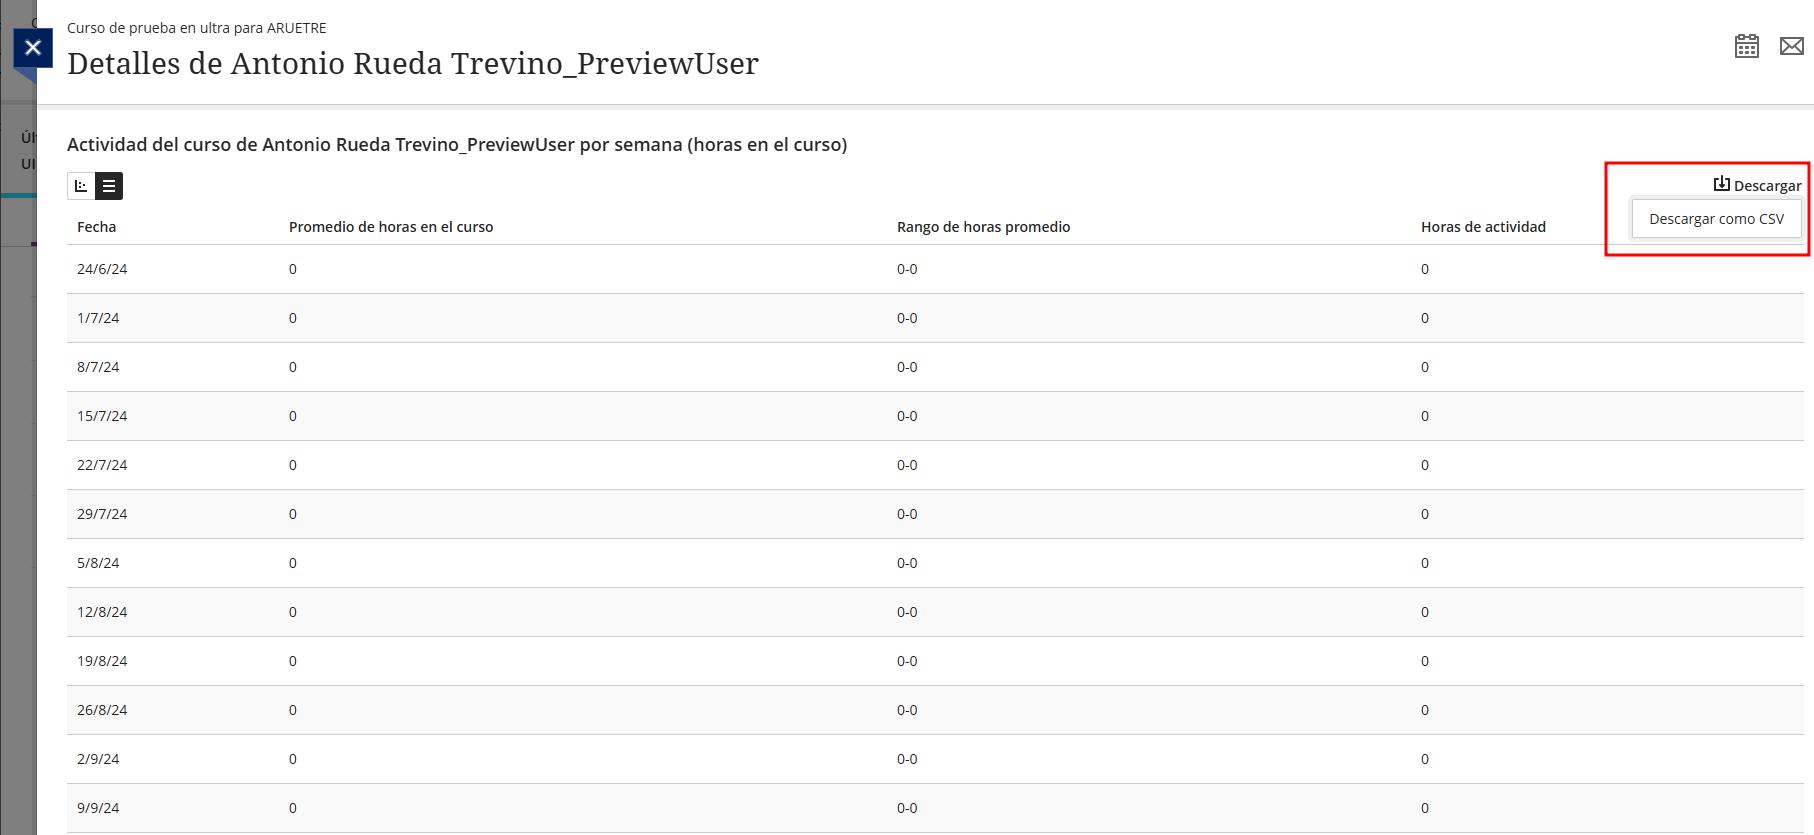Select the 26/8/24 date row
The width and height of the screenshot is (1814, 835).
(102, 710)
